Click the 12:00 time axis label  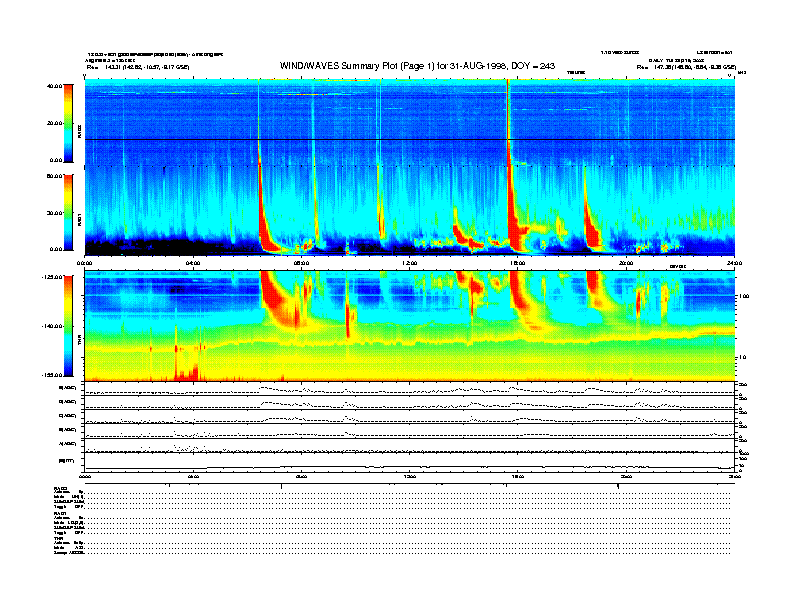click(409, 264)
